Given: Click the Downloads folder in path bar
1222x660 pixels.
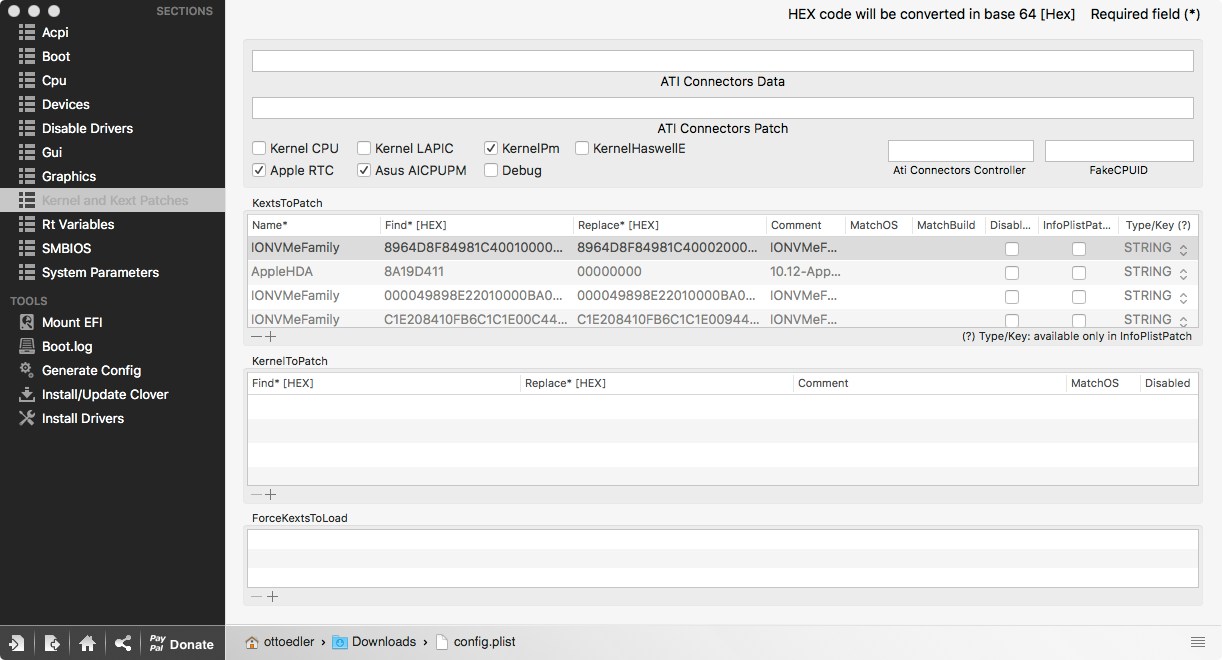Looking at the screenshot, I should (374, 642).
